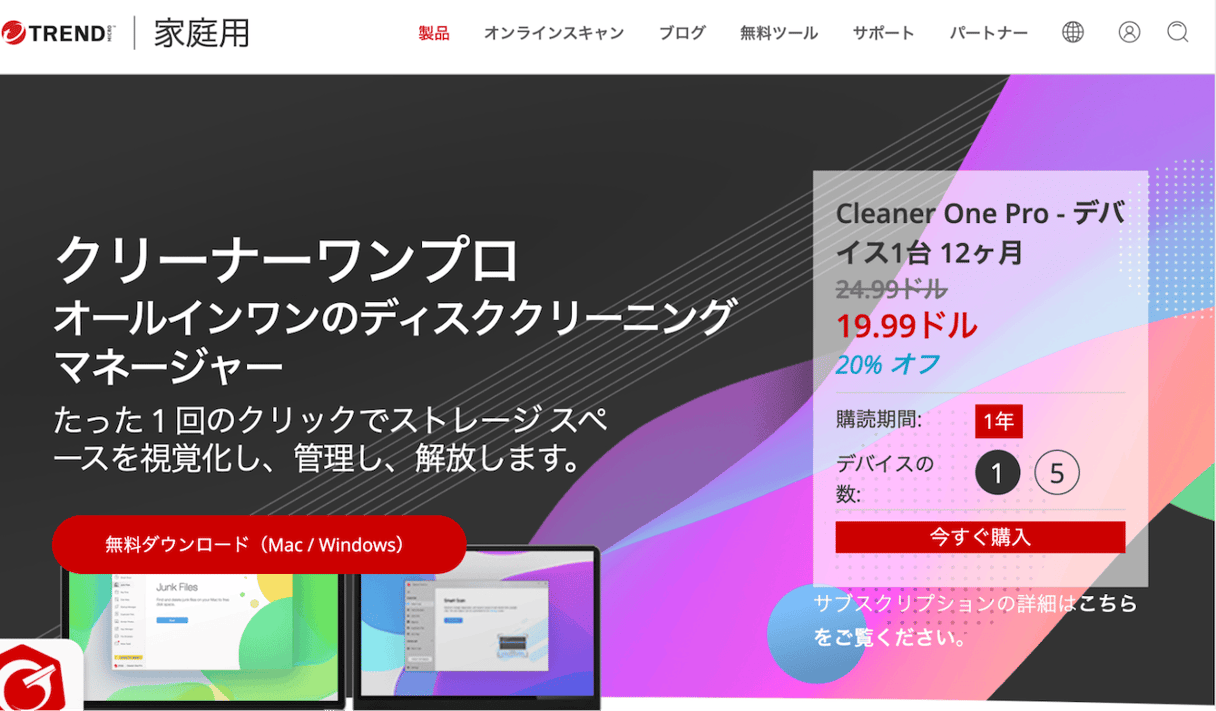This screenshot has width=1216, height=711.
Task: Open the オンラインスキャン menu
Action: coord(554,32)
